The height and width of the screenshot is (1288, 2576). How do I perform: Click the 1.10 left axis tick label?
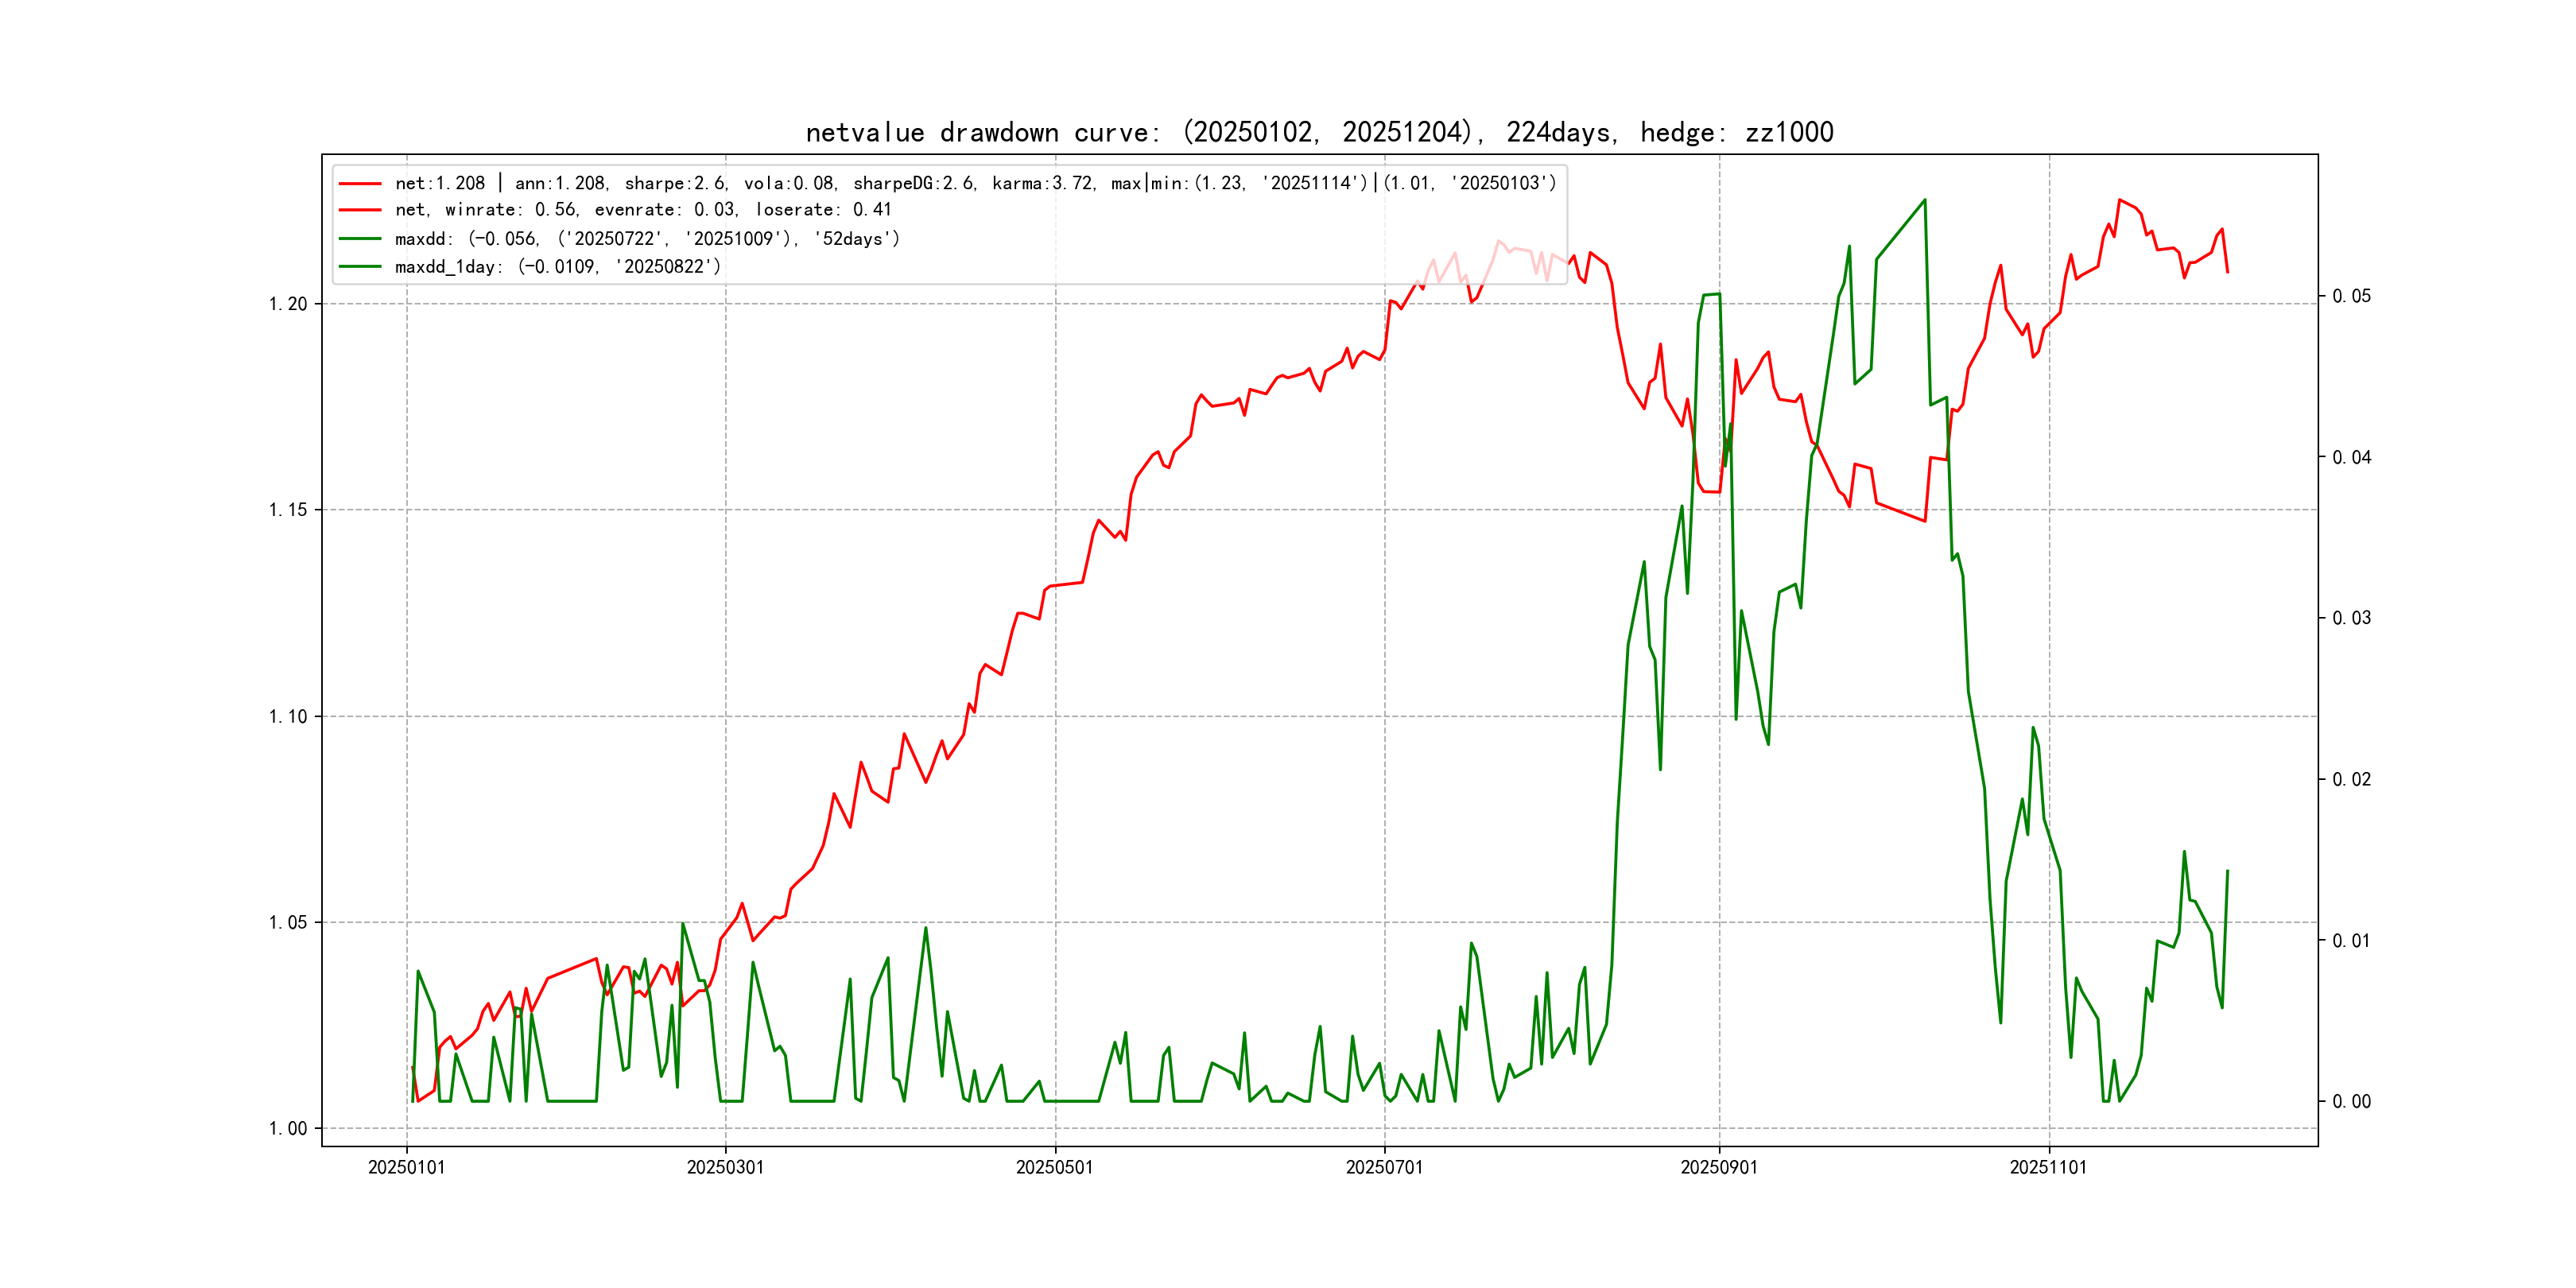point(288,716)
